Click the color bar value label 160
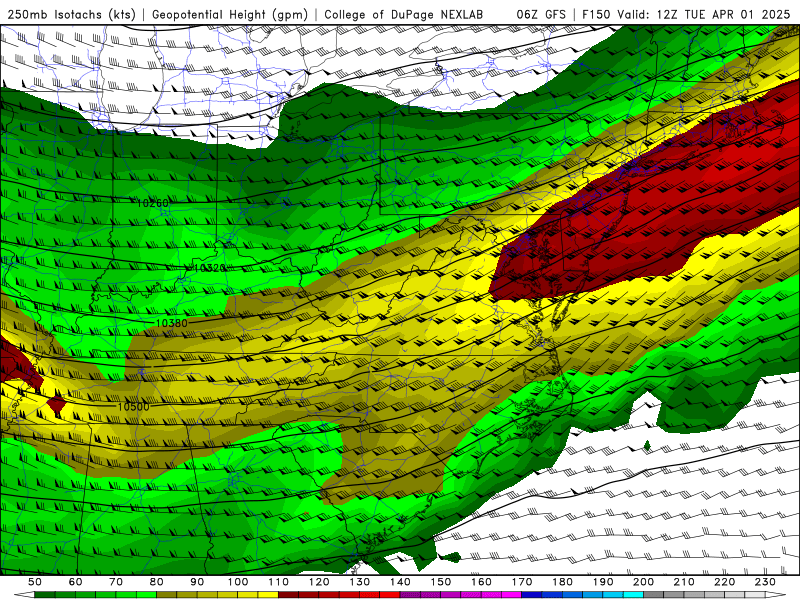 point(481,582)
